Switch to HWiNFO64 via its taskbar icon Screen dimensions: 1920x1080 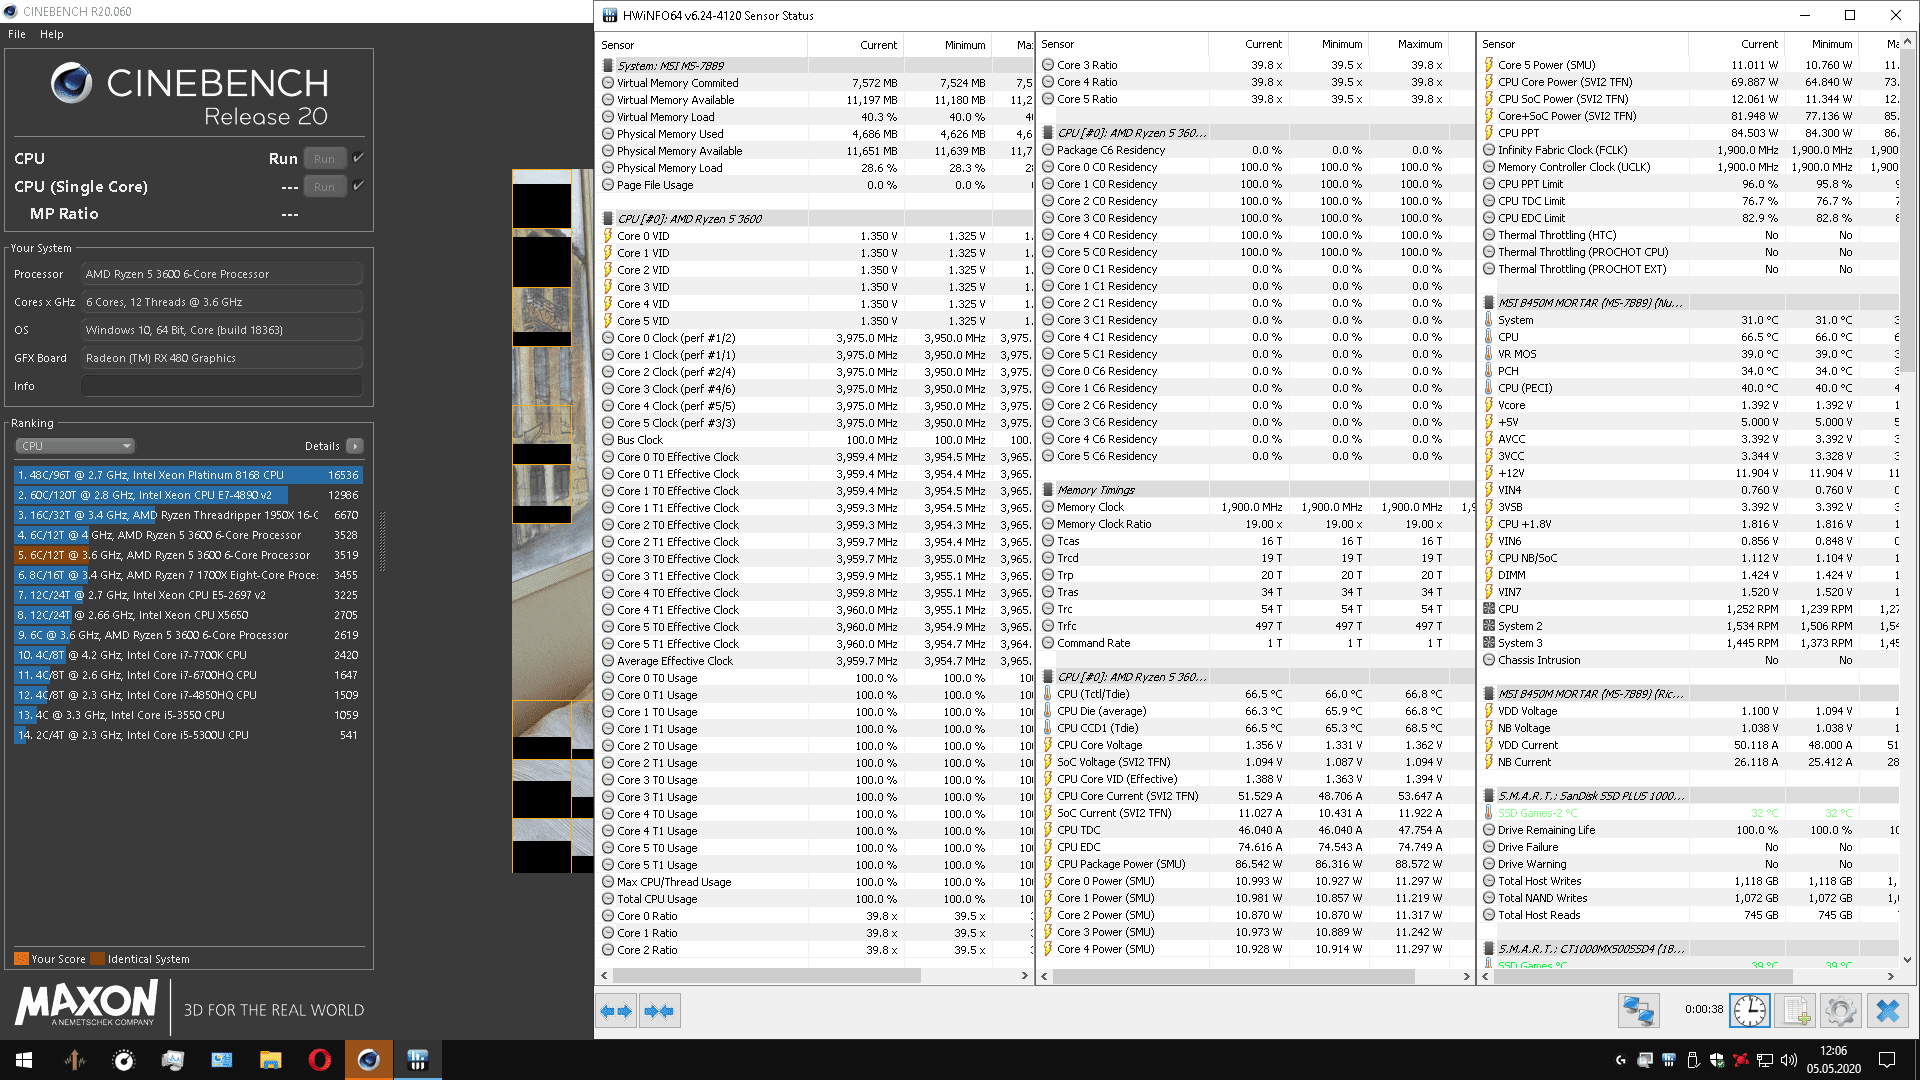coord(418,1060)
